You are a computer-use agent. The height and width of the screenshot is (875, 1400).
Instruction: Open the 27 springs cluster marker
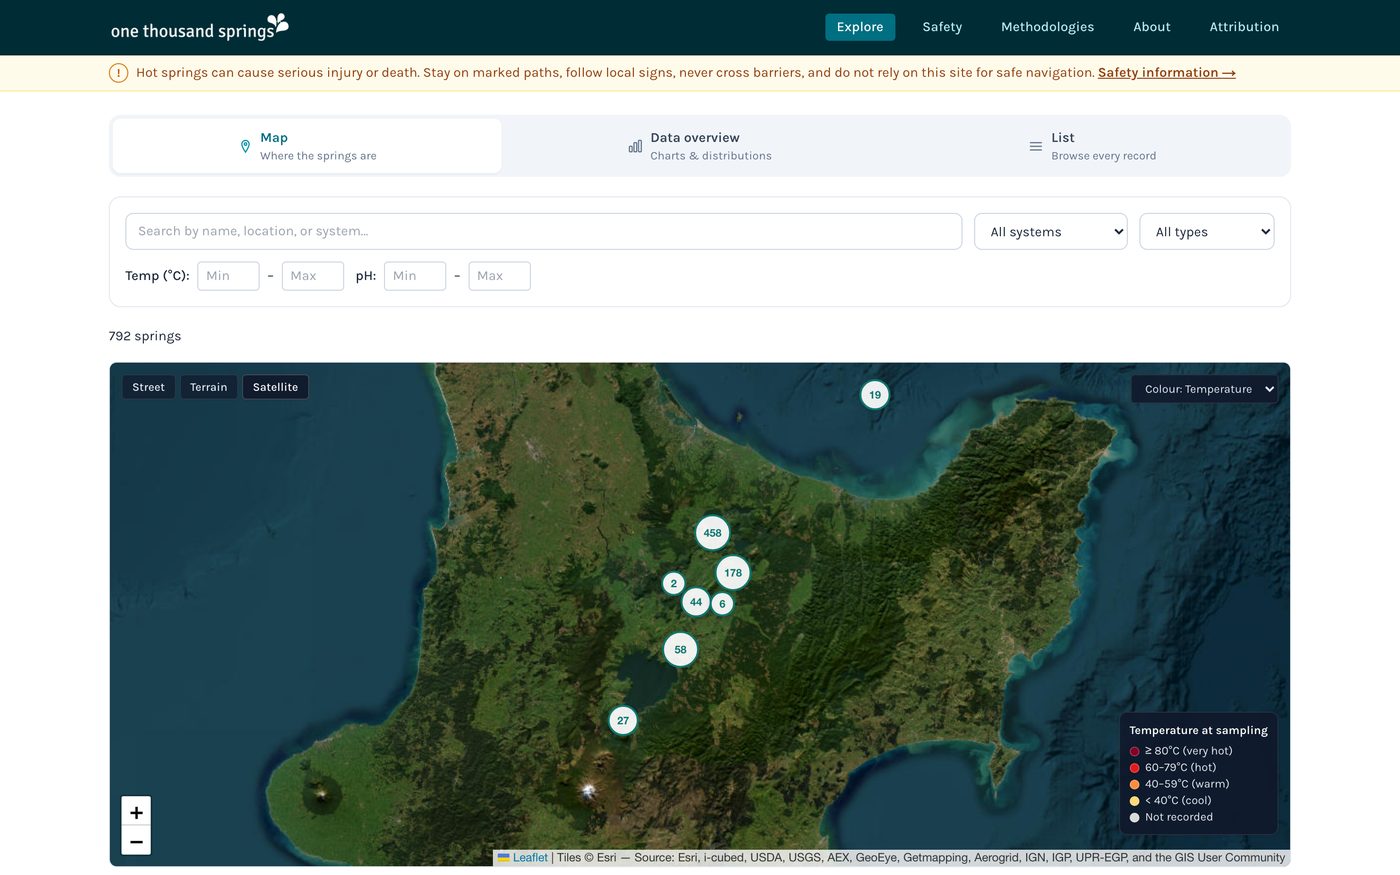click(623, 720)
